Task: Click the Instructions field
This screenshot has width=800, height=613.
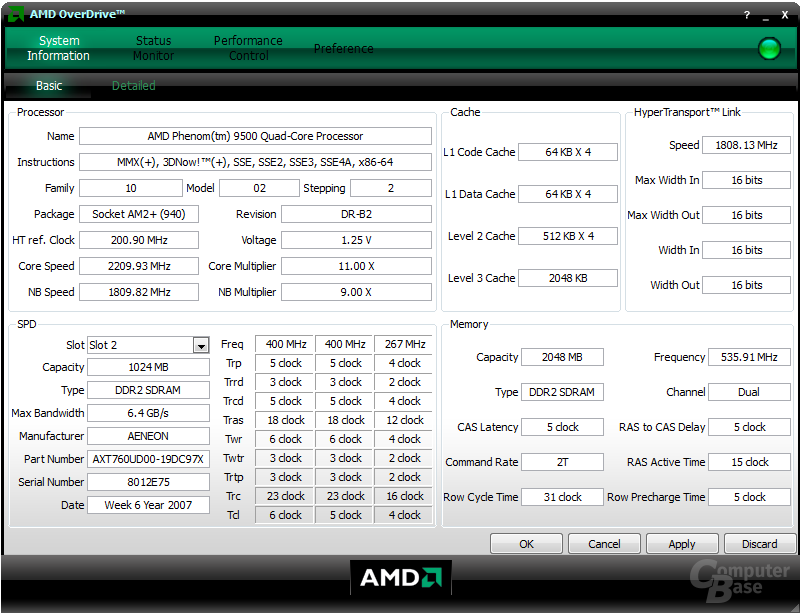Action: 255,162
